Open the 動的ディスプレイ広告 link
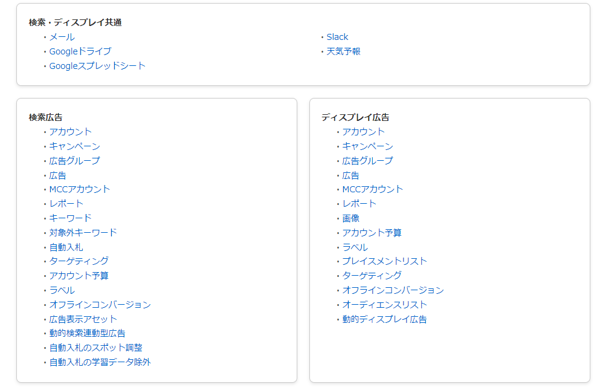The width and height of the screenshot is (600, 390). [x=384, y=319]
